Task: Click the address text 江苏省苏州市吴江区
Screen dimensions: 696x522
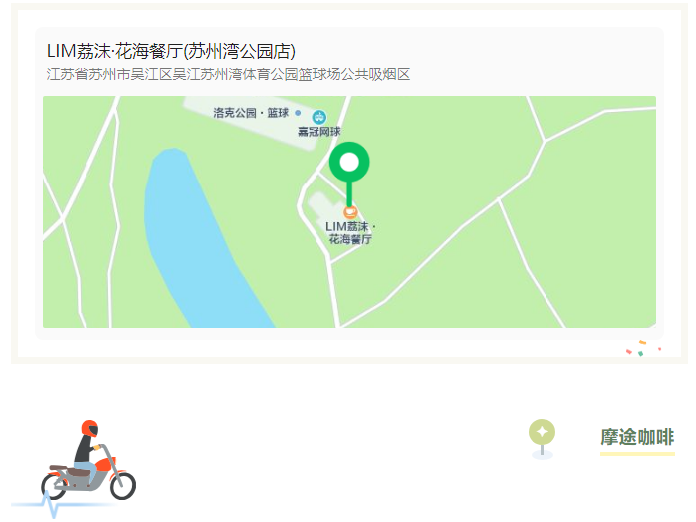Action: coord(109,74)
